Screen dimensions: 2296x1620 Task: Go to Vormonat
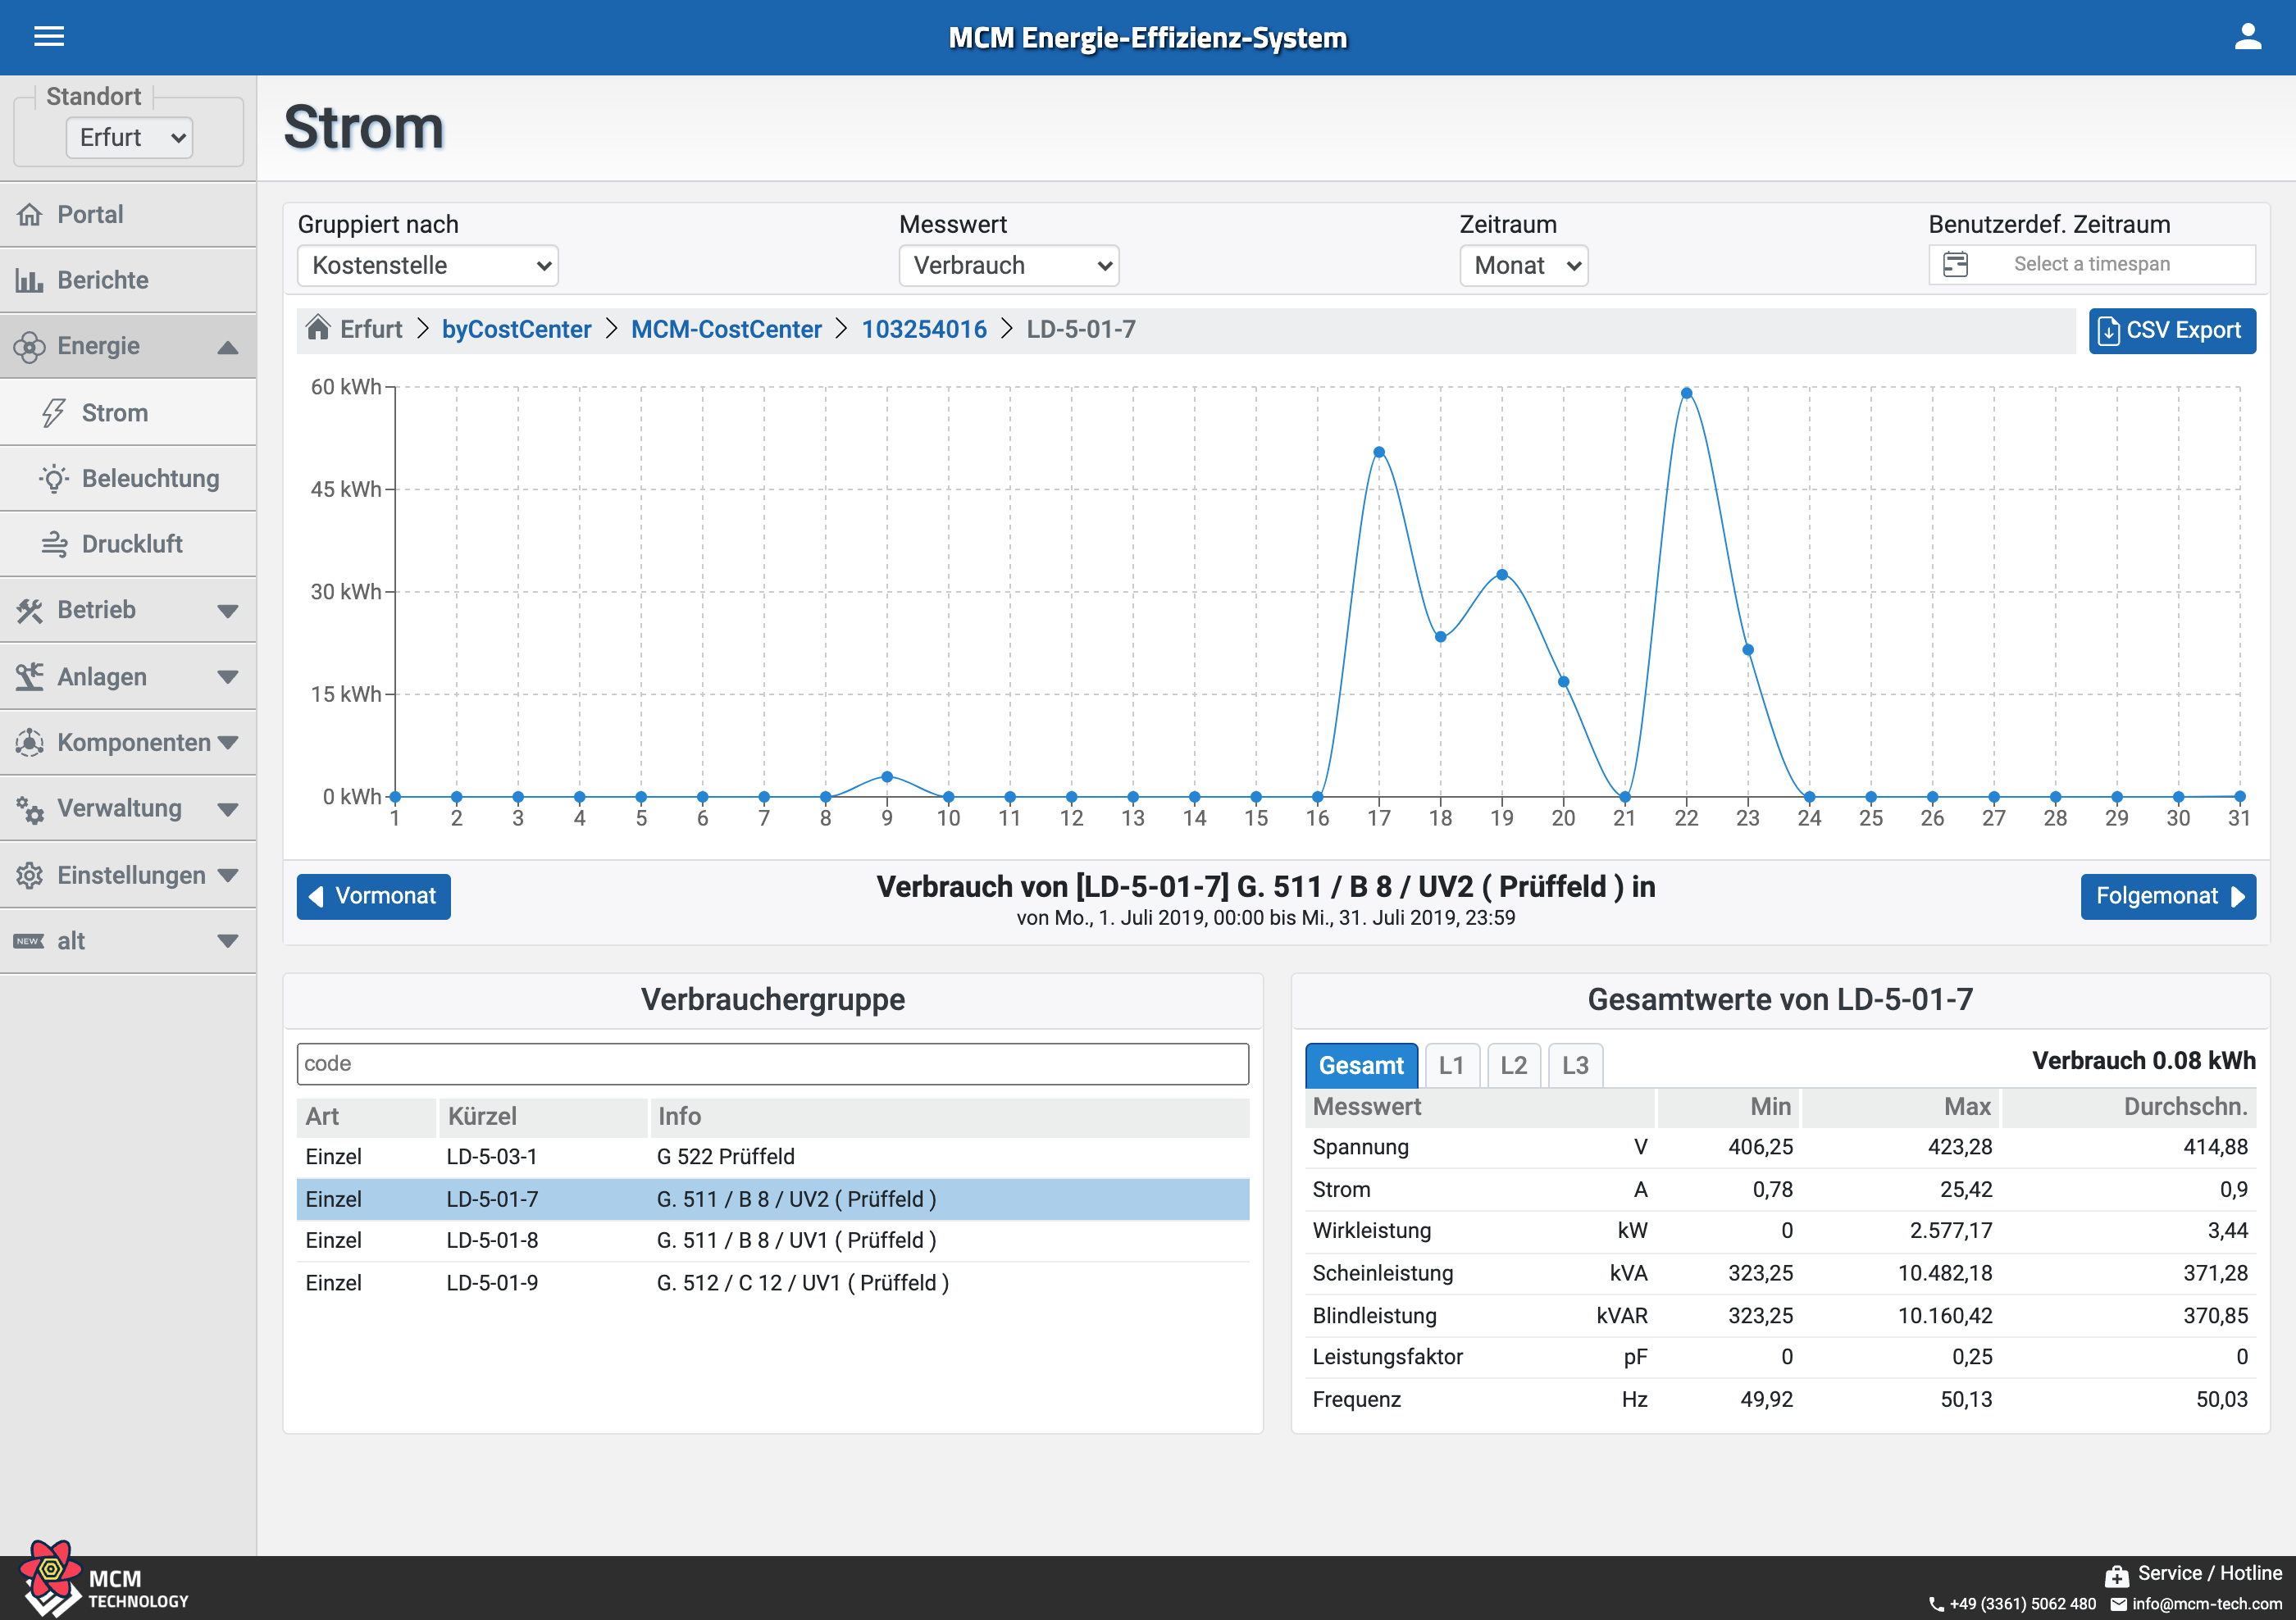coord(373,897)
